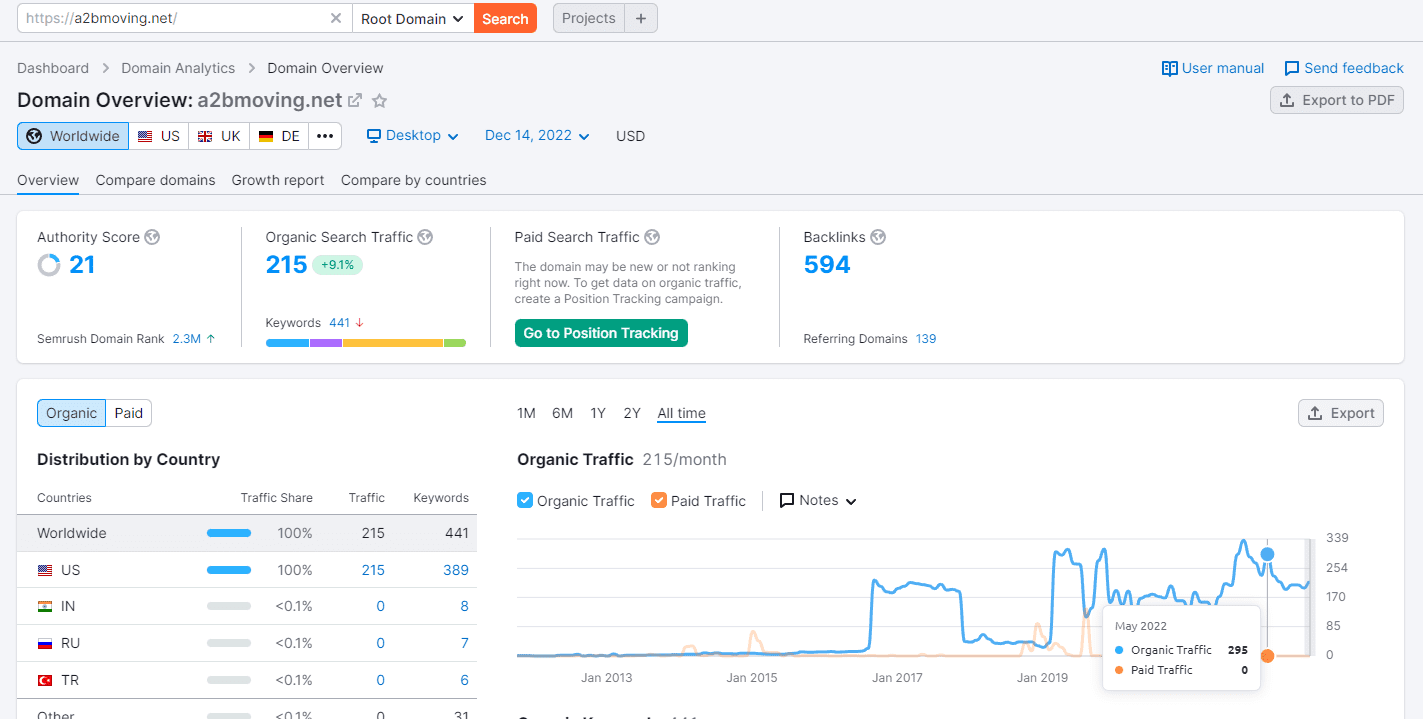Open the Root Domain dropdown
The image size is (1423, 719).
tap(412, 18)
